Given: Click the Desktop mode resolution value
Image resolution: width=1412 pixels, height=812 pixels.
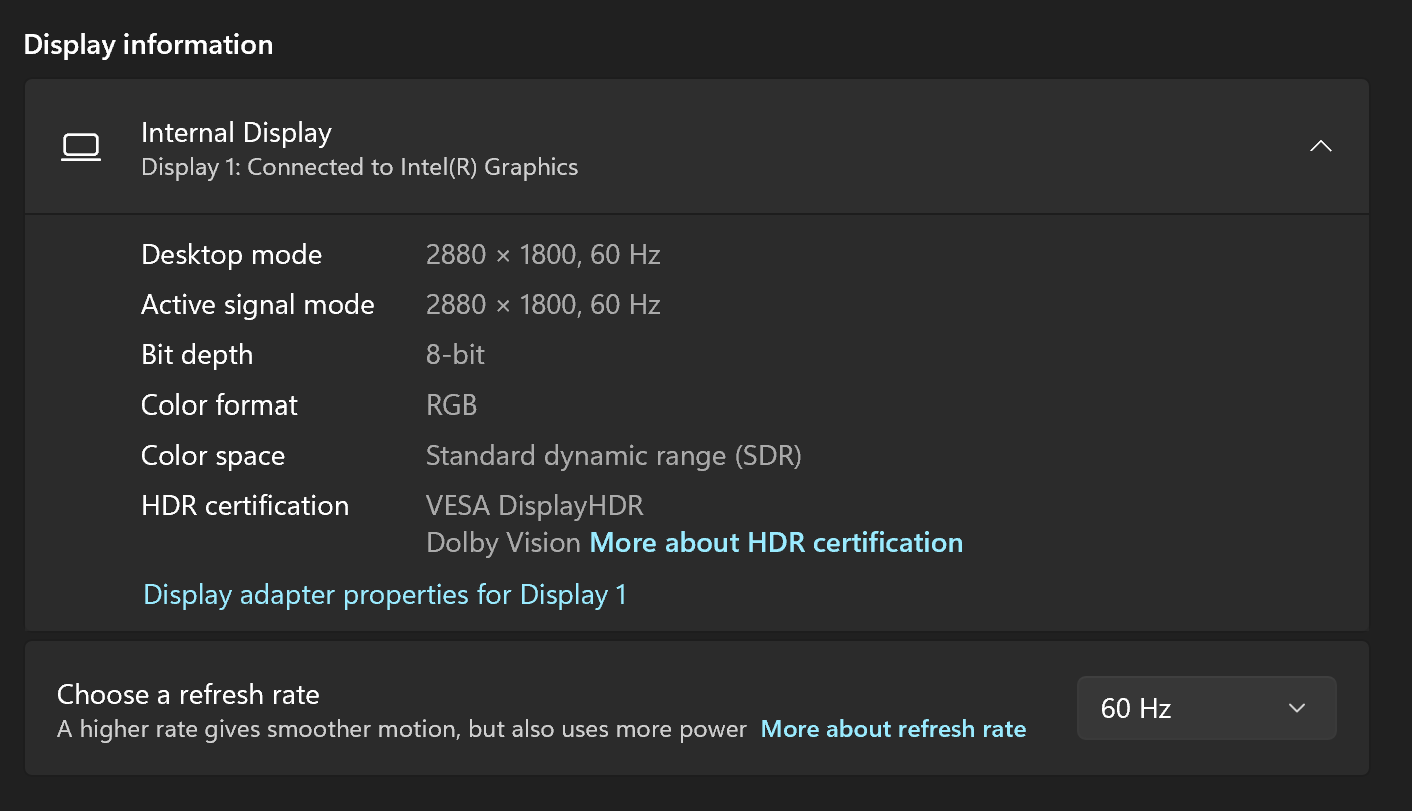Looking at the screenshot, I should [543, 255].
